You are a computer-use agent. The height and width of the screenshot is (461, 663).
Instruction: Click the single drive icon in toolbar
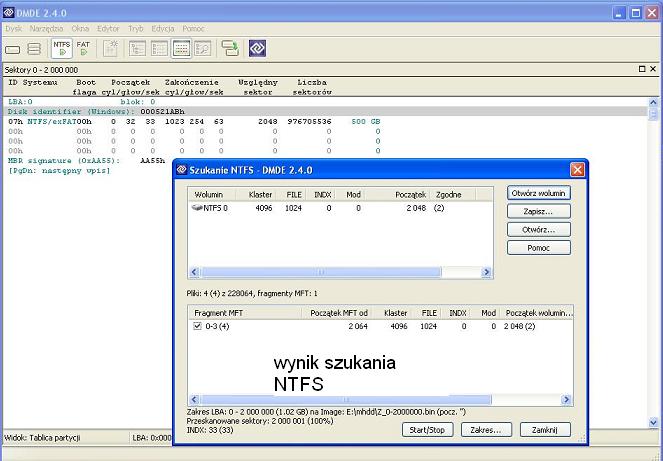(13, 49)
